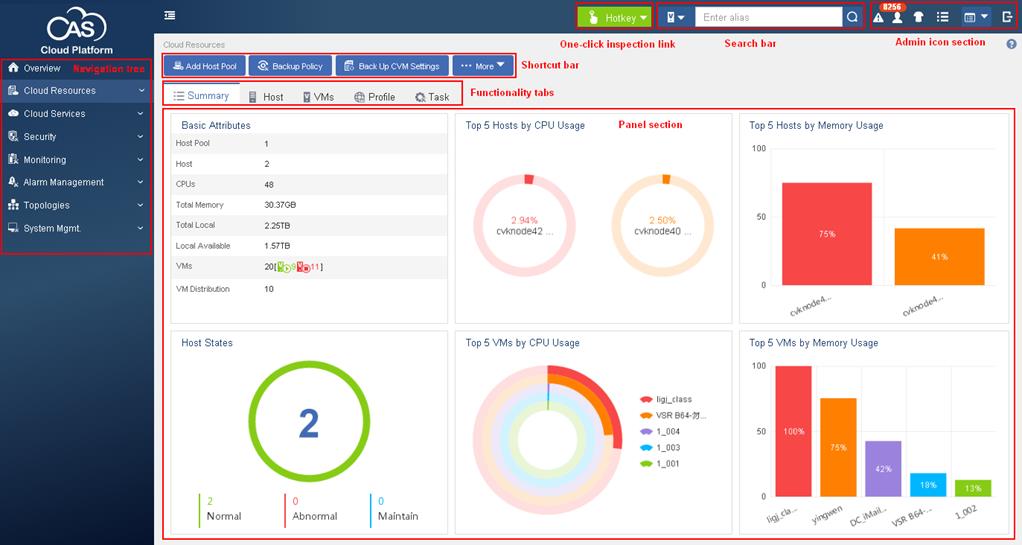Toggle 1_004 legend entry
Screen dimensions: 1022x545
click(660, 432)
